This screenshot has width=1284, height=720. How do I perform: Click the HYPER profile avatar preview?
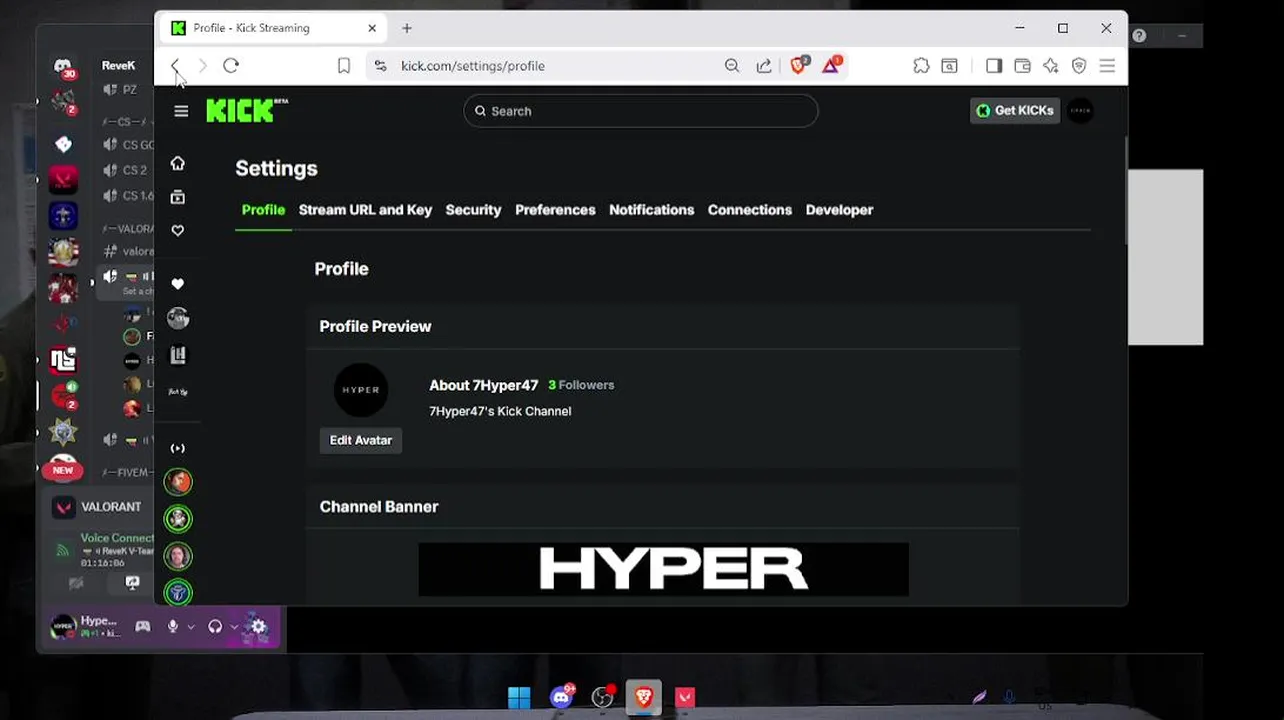coord(361,390)
